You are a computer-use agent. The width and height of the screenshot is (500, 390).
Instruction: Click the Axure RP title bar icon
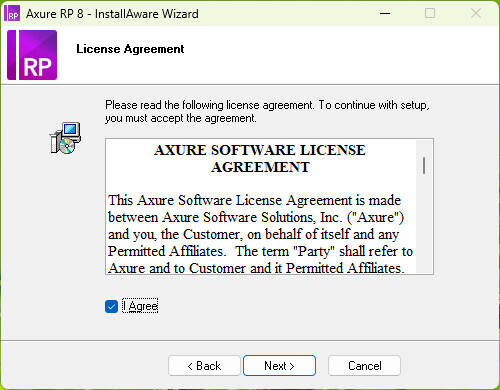[x=12, y=13]
